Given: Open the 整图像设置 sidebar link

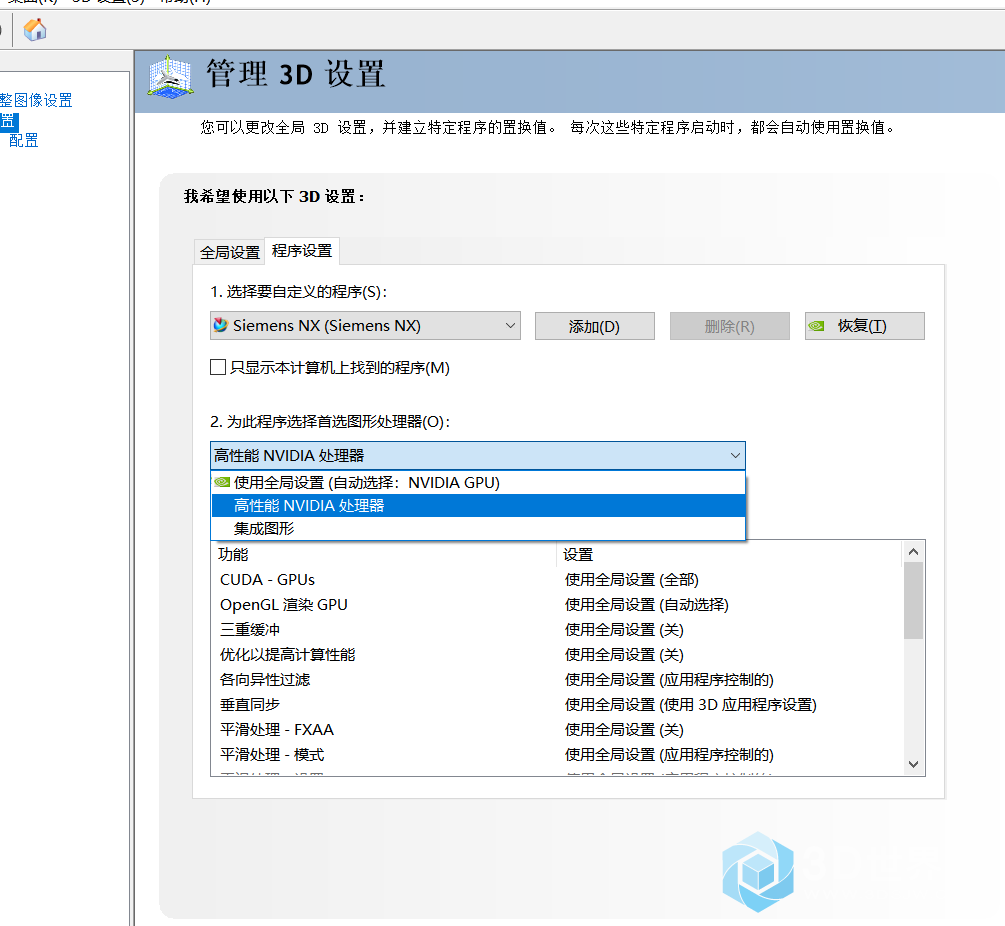Looking at the screenshot, I should click(36, 100).
